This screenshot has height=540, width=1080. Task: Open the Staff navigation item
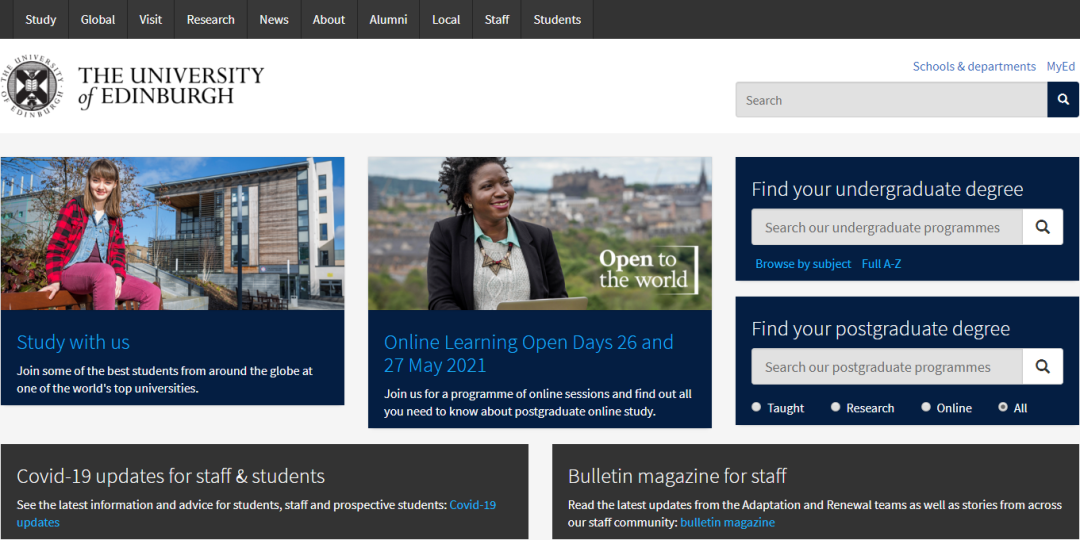pos(497,19)
